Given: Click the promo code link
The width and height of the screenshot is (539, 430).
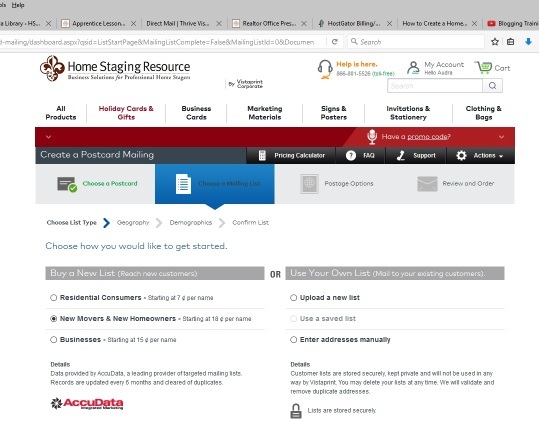Looking at the screenshot, I should (428, 137).
